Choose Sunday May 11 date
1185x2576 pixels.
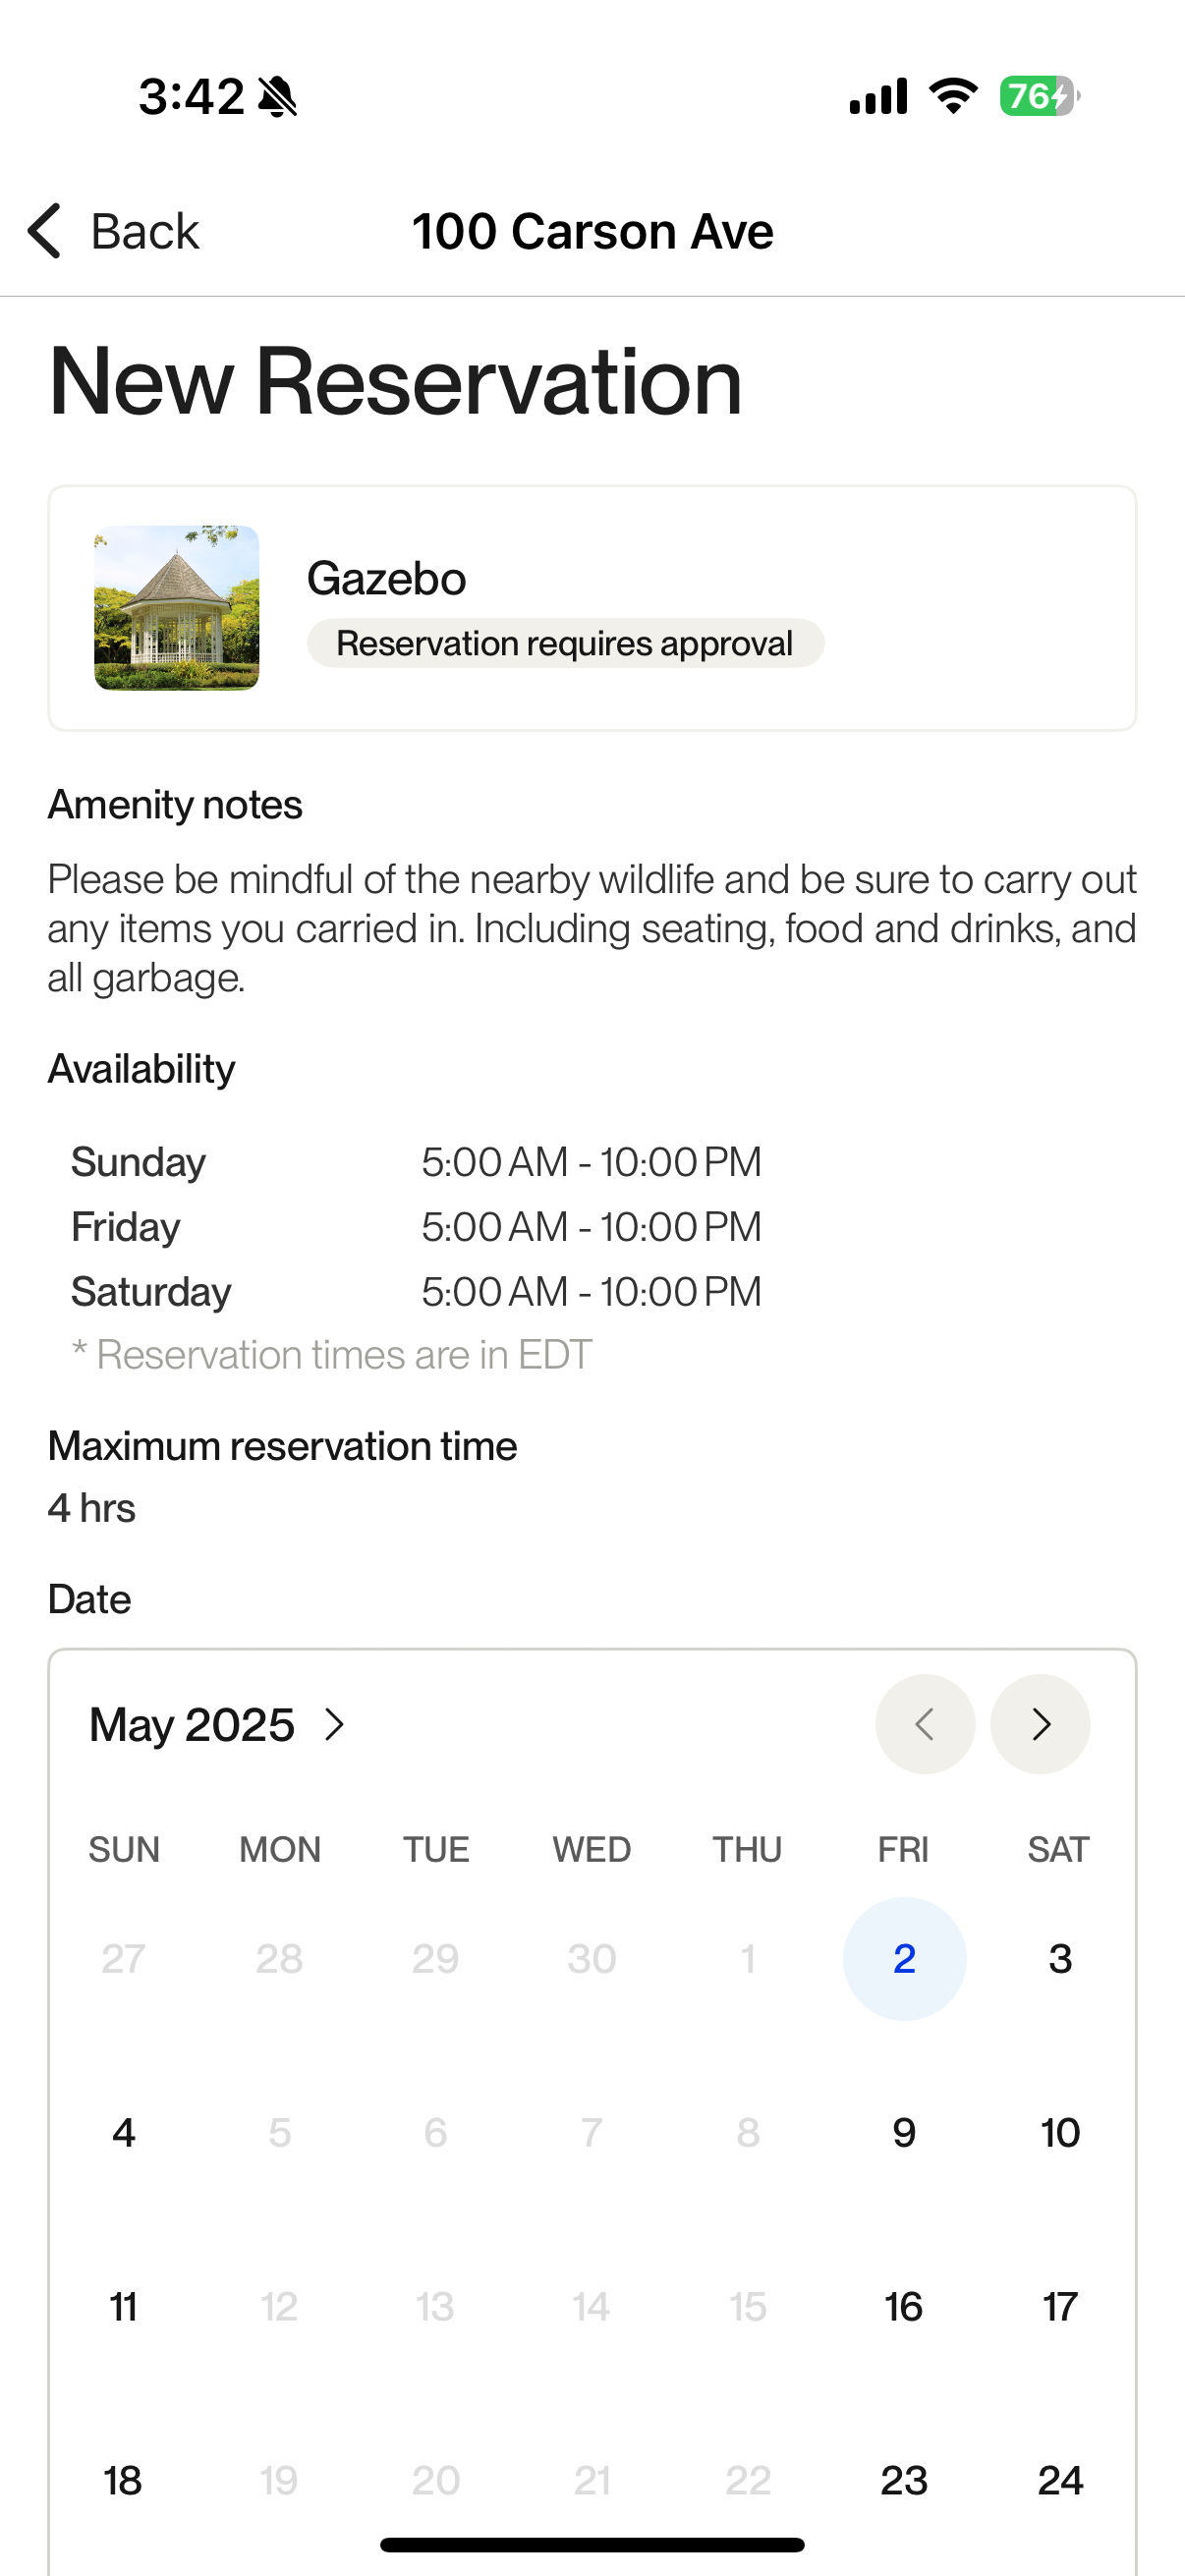(x=124, y=2306)
